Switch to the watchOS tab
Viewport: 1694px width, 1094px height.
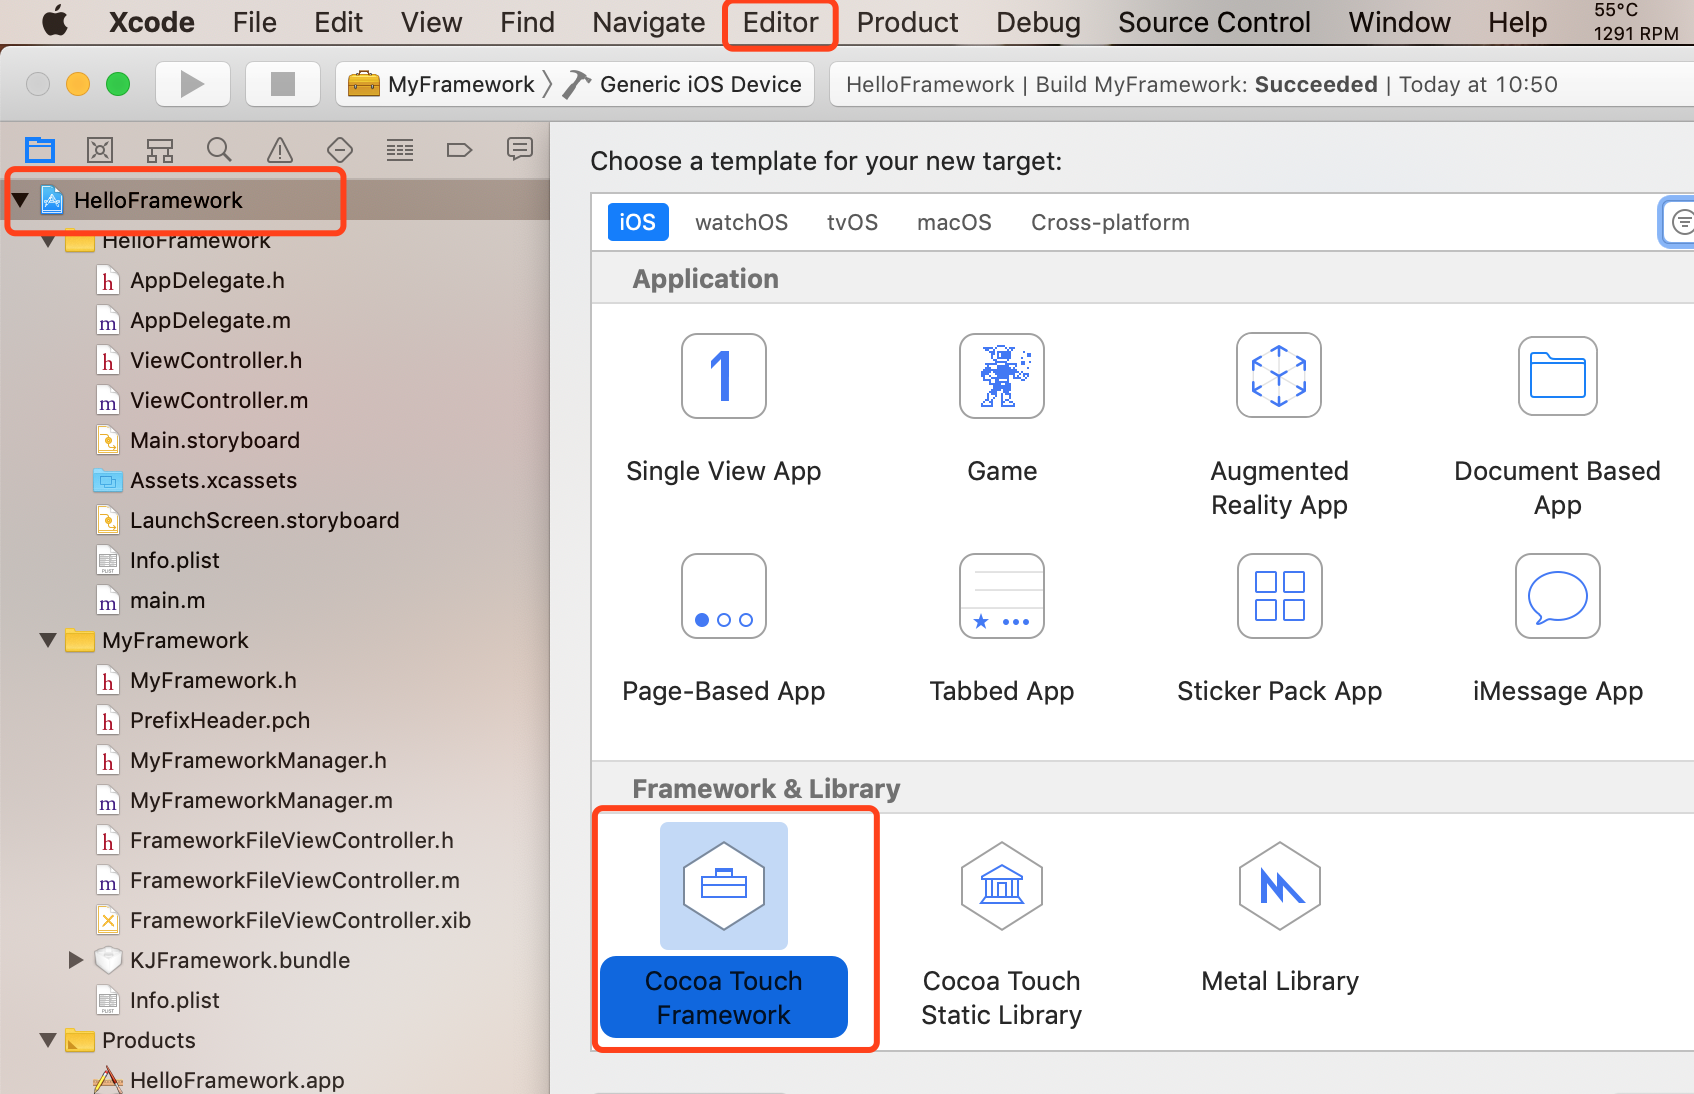(x=741, y=222)
